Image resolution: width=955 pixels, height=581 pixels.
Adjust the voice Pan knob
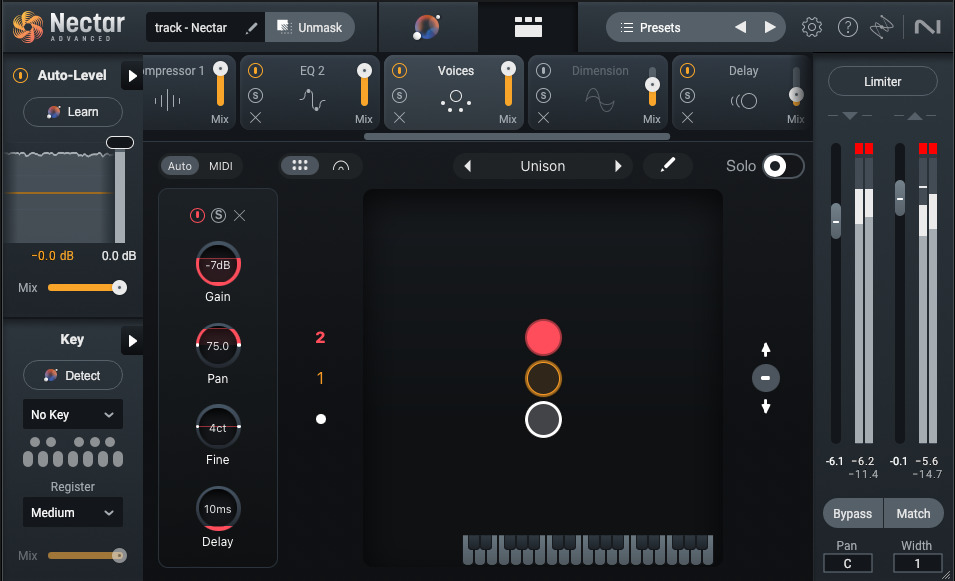coord(218,346)
